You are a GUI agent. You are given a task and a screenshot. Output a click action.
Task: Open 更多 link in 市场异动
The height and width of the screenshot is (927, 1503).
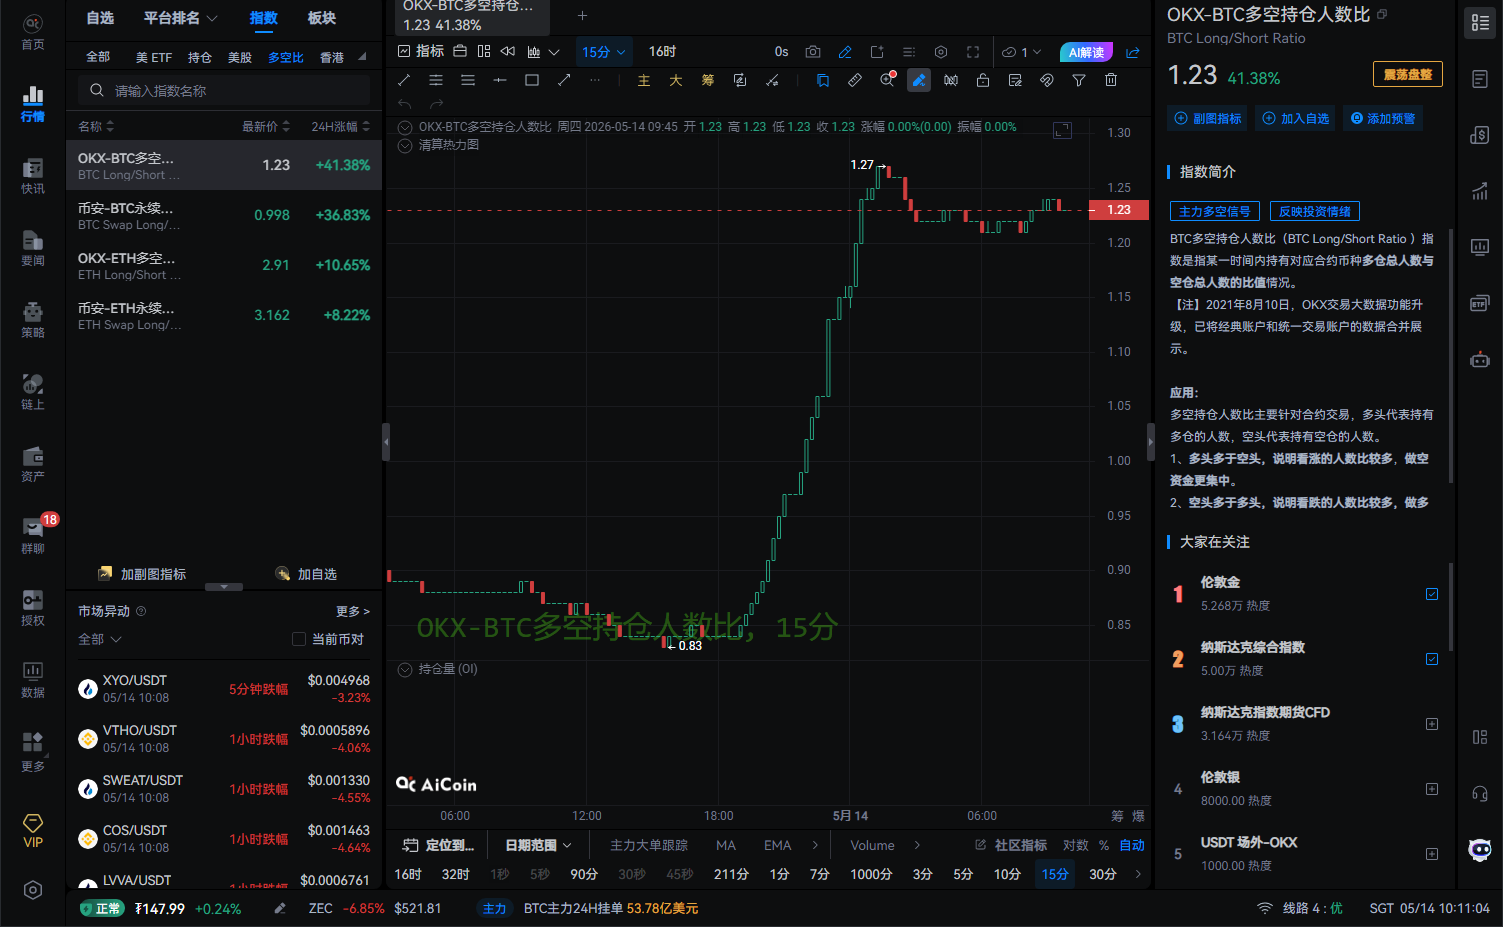353,611
